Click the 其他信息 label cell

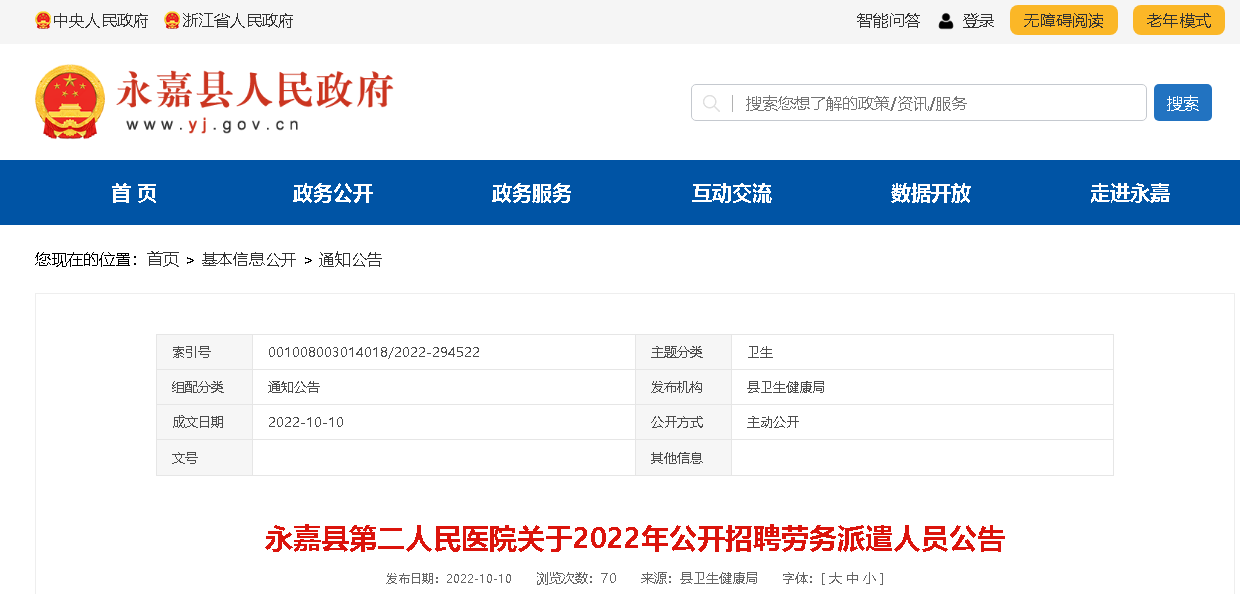point(683,457)
